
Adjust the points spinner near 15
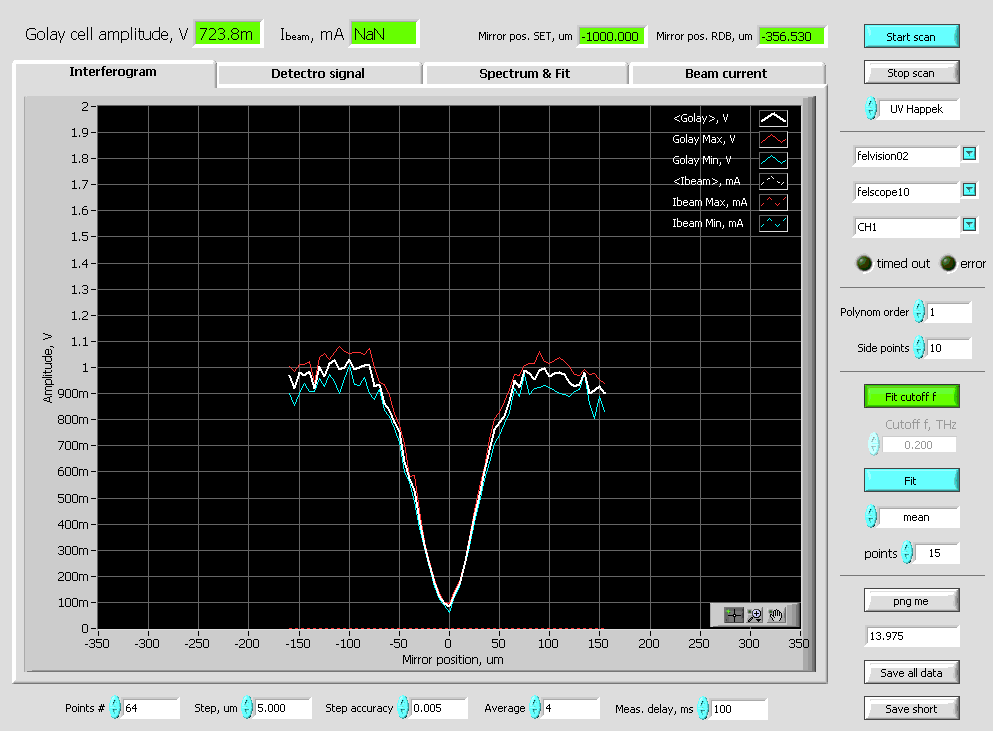point(908,553)
